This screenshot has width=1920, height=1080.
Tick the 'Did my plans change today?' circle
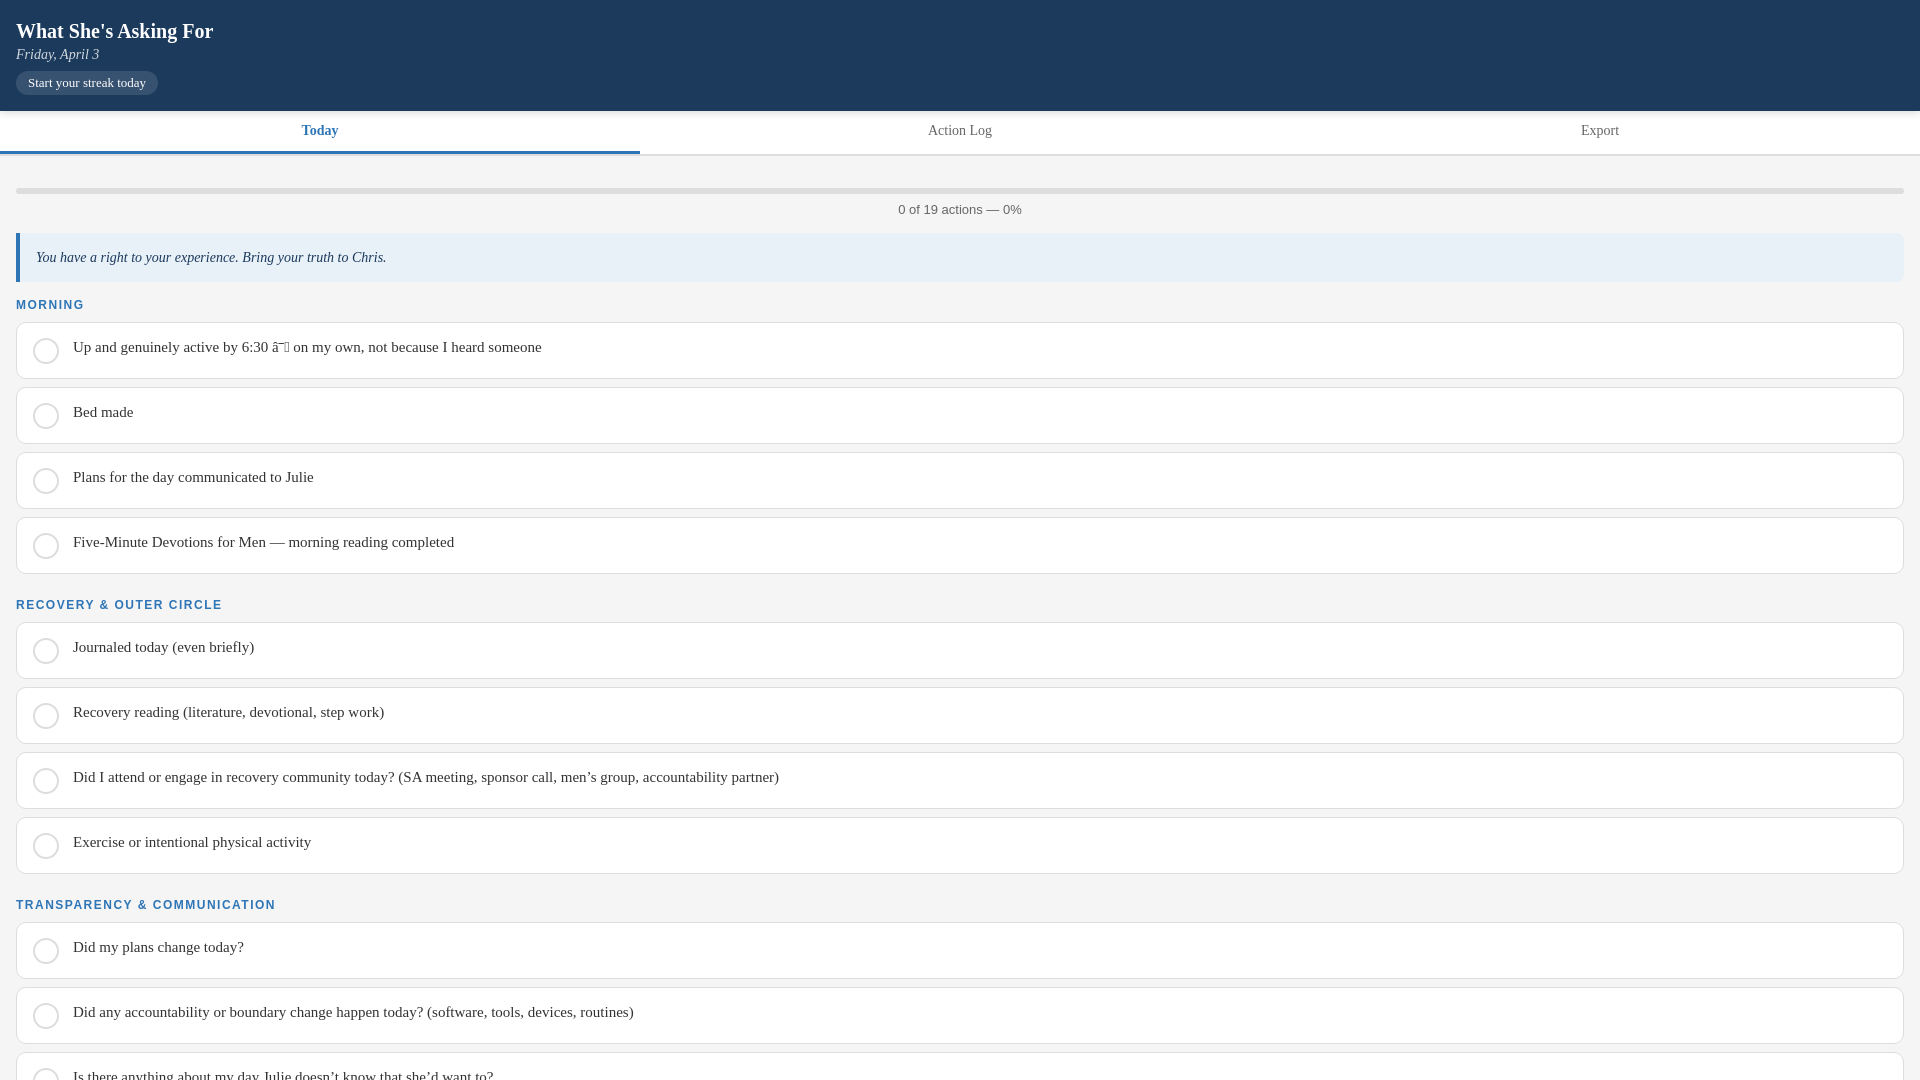[x=46, y=951]
